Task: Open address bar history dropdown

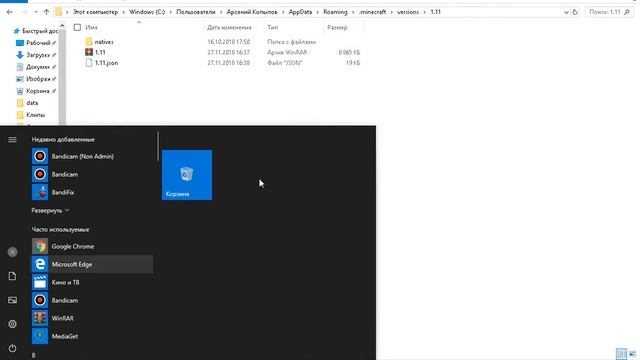Action: (566, 12)
